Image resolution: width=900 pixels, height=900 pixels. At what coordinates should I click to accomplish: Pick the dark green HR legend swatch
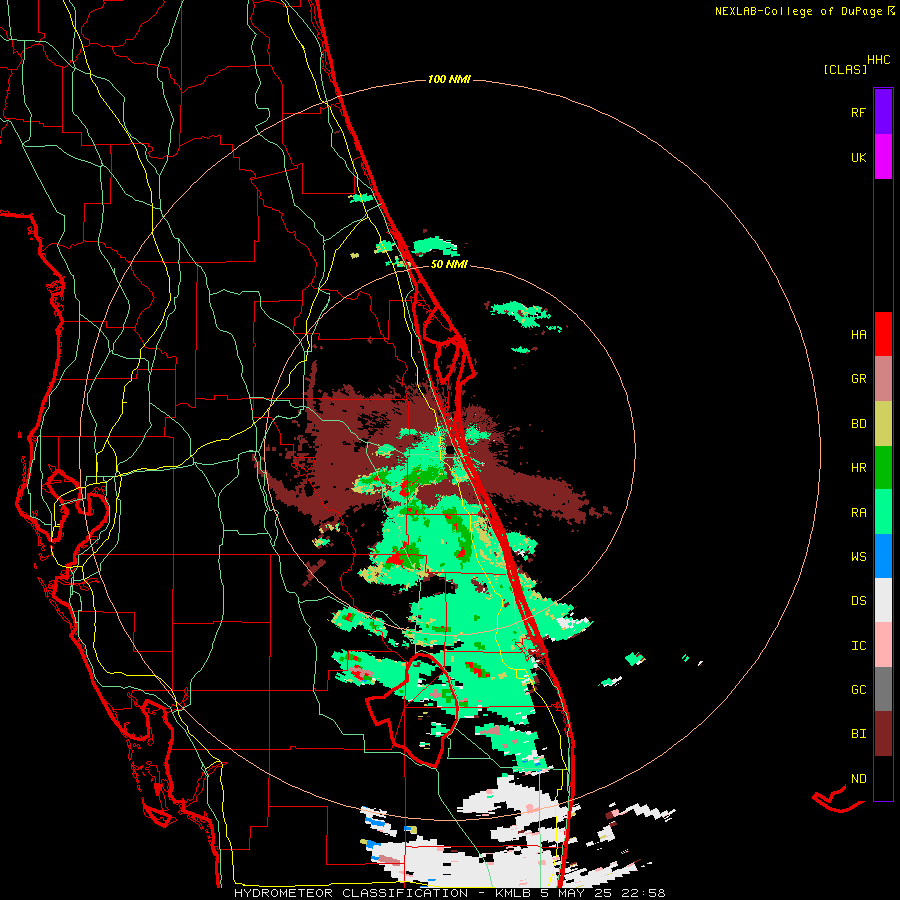[x=883, y=468]
